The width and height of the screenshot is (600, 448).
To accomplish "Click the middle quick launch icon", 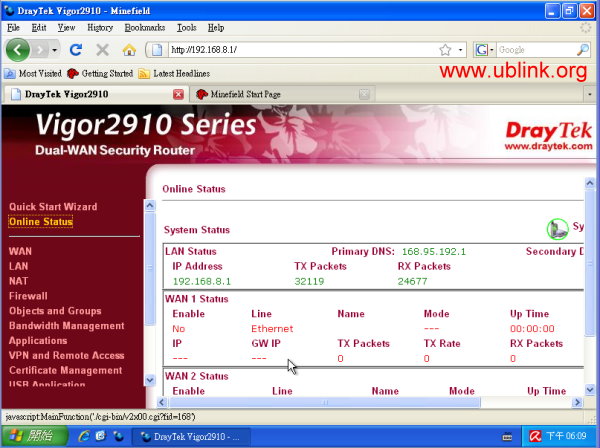I will coord(101,436).
